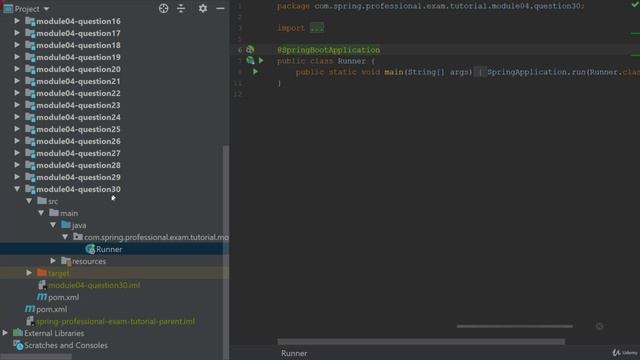Select module04-question18 in tree
The image size is (640, 360).
click(x=78, y=45)
